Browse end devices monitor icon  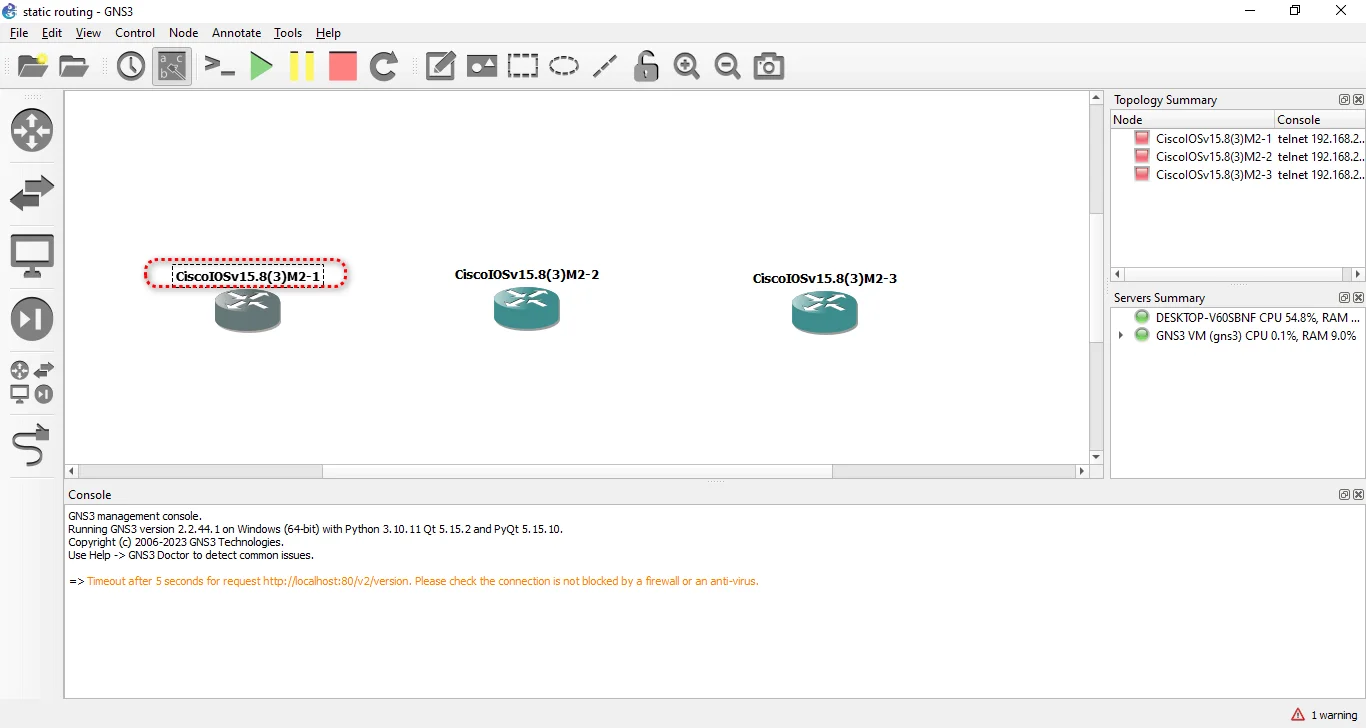[32, 256]
